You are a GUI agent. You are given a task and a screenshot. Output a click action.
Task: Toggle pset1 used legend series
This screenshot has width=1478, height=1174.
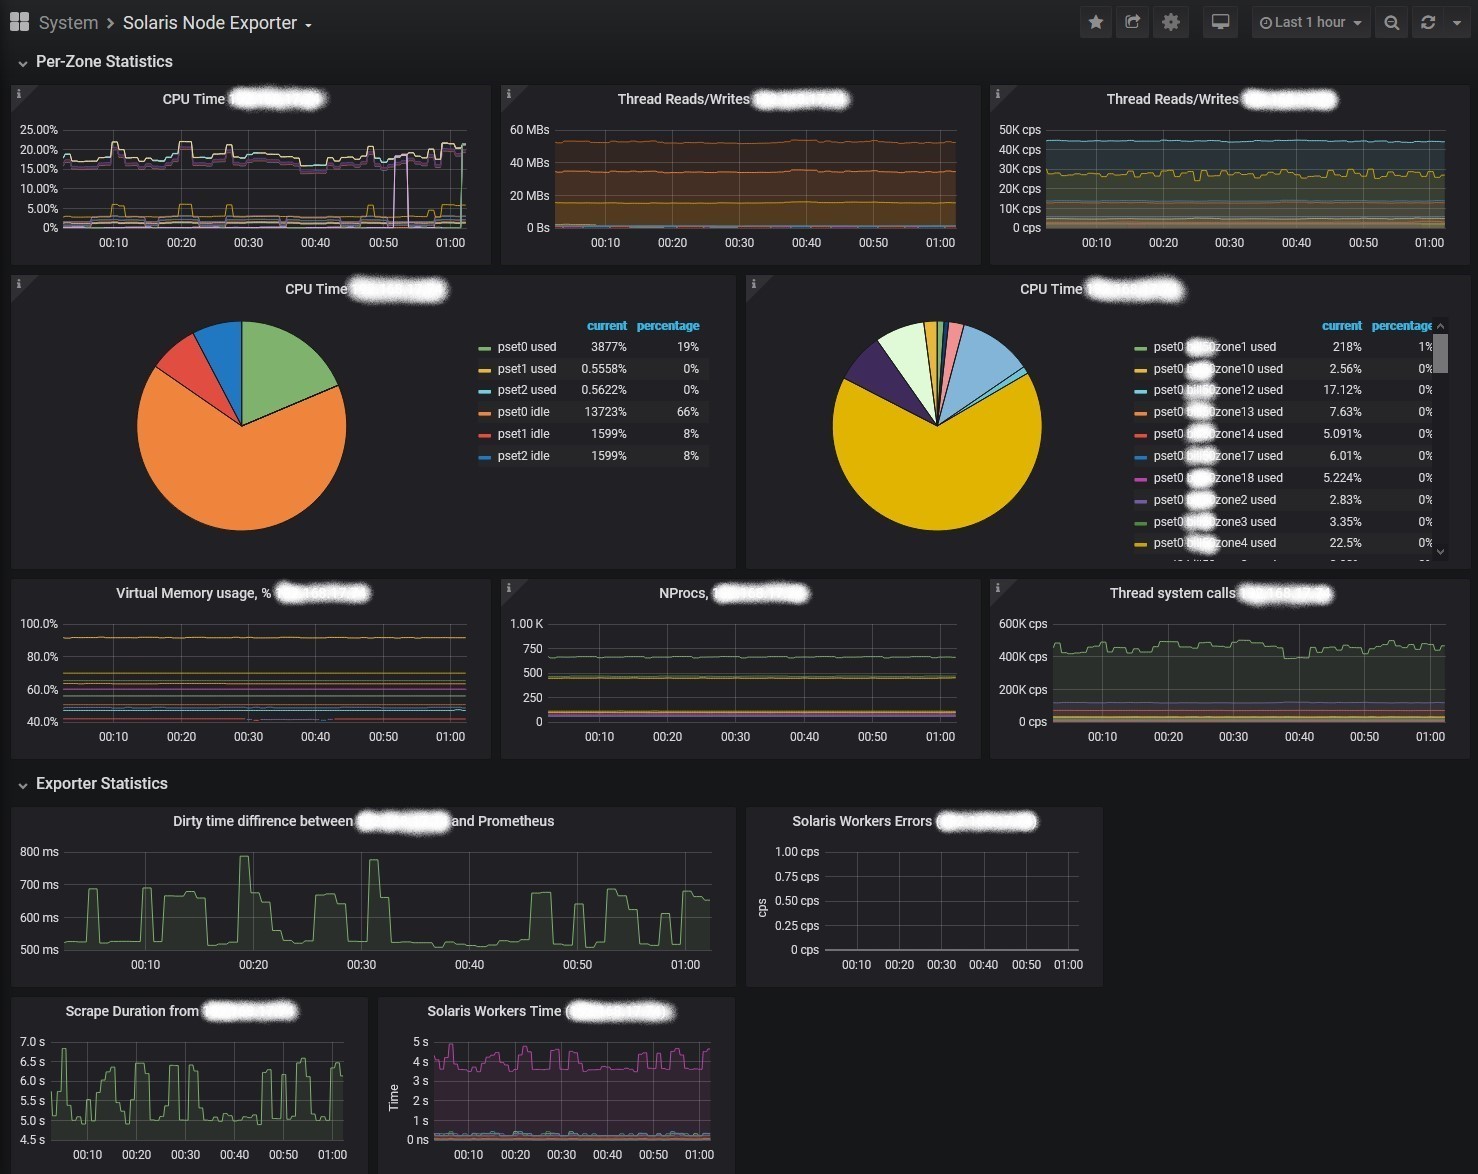(x=527, y=369)
